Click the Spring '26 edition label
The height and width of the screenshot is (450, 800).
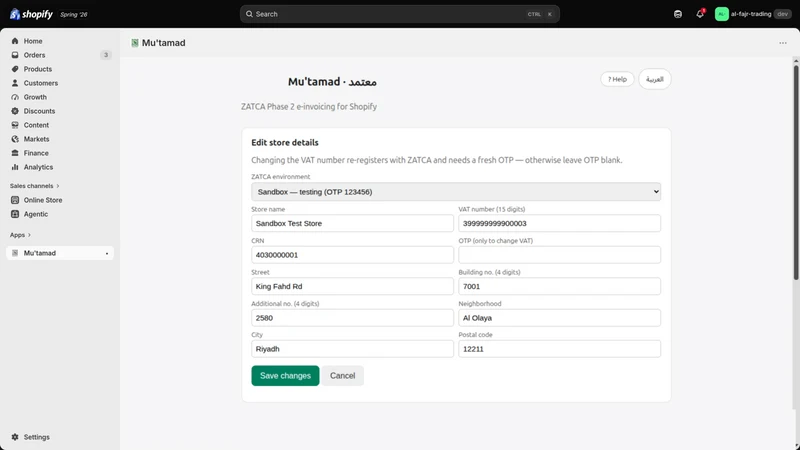pyautogui.click(x=74, y=14)
